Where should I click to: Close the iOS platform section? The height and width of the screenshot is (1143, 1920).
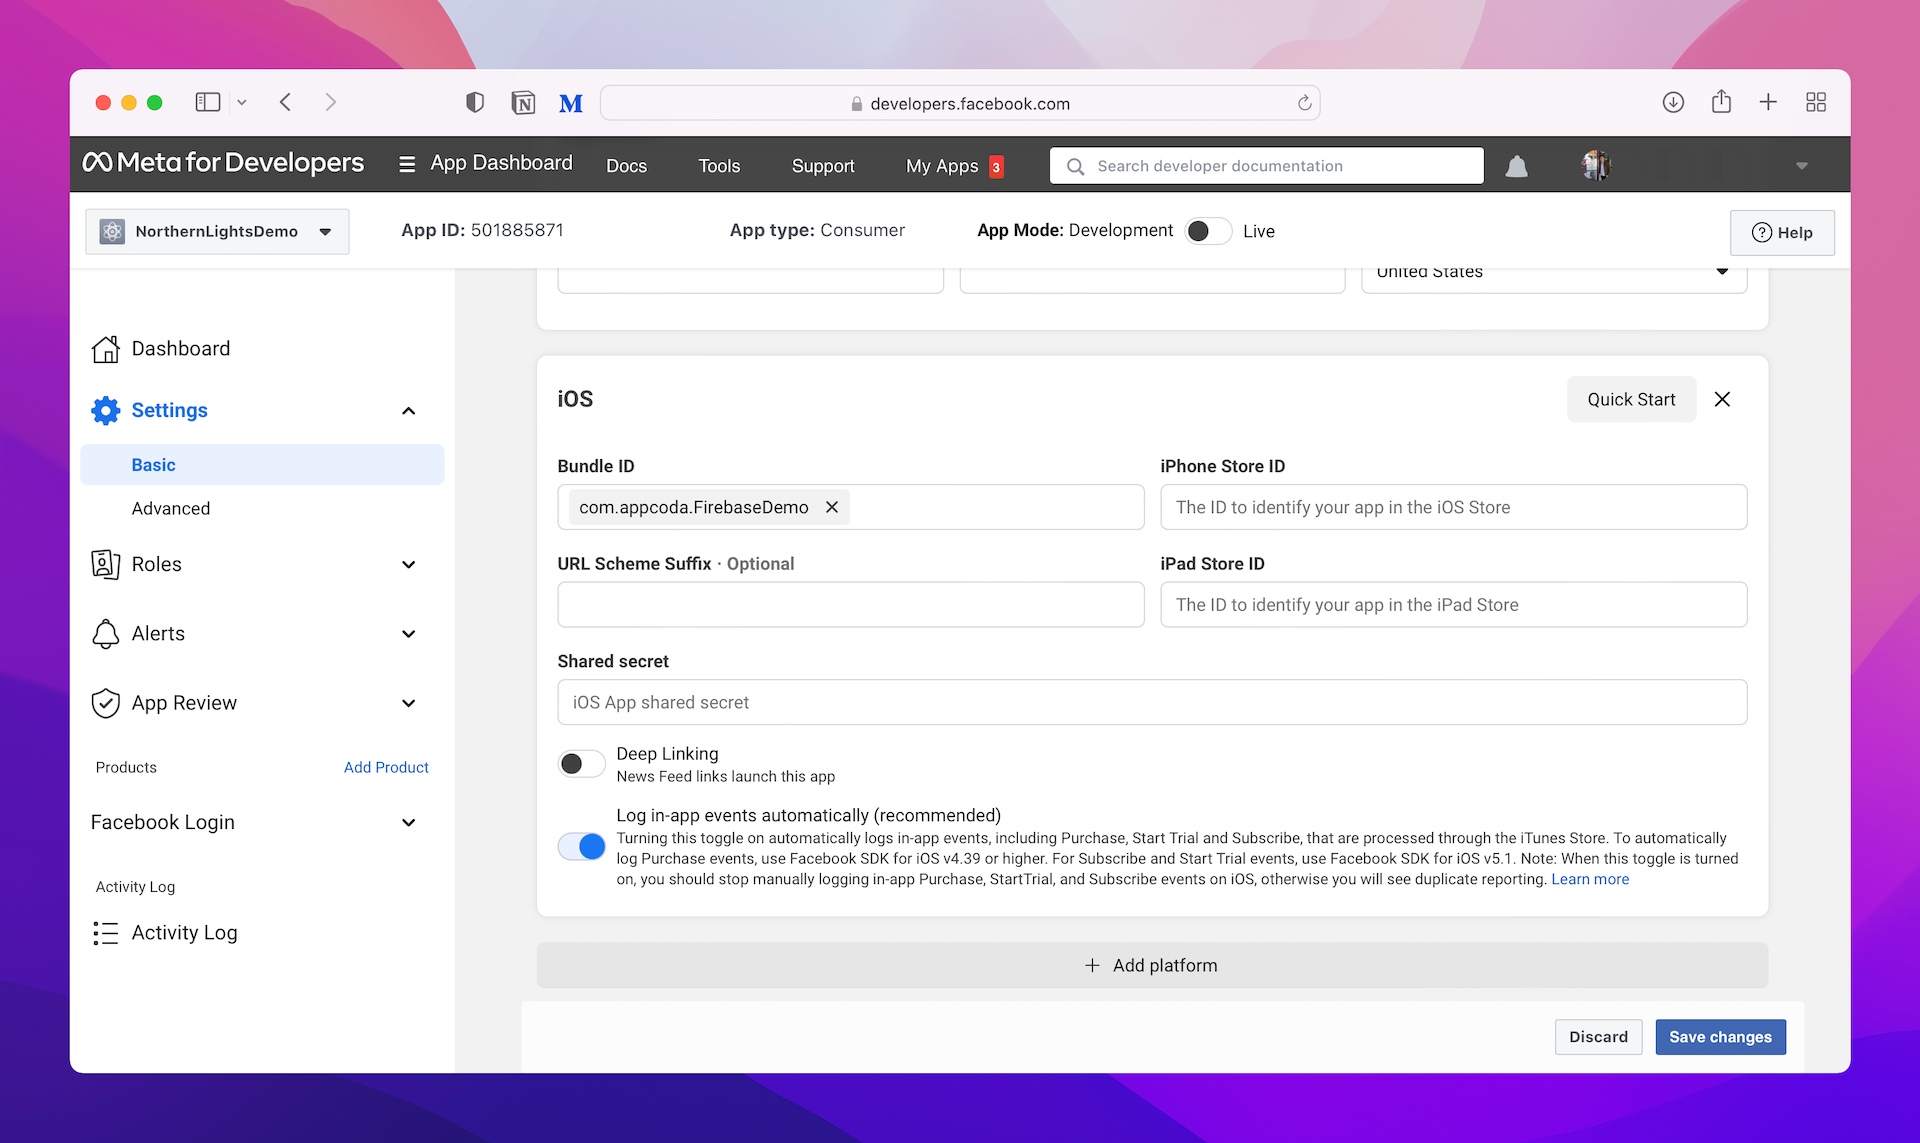1722,399
